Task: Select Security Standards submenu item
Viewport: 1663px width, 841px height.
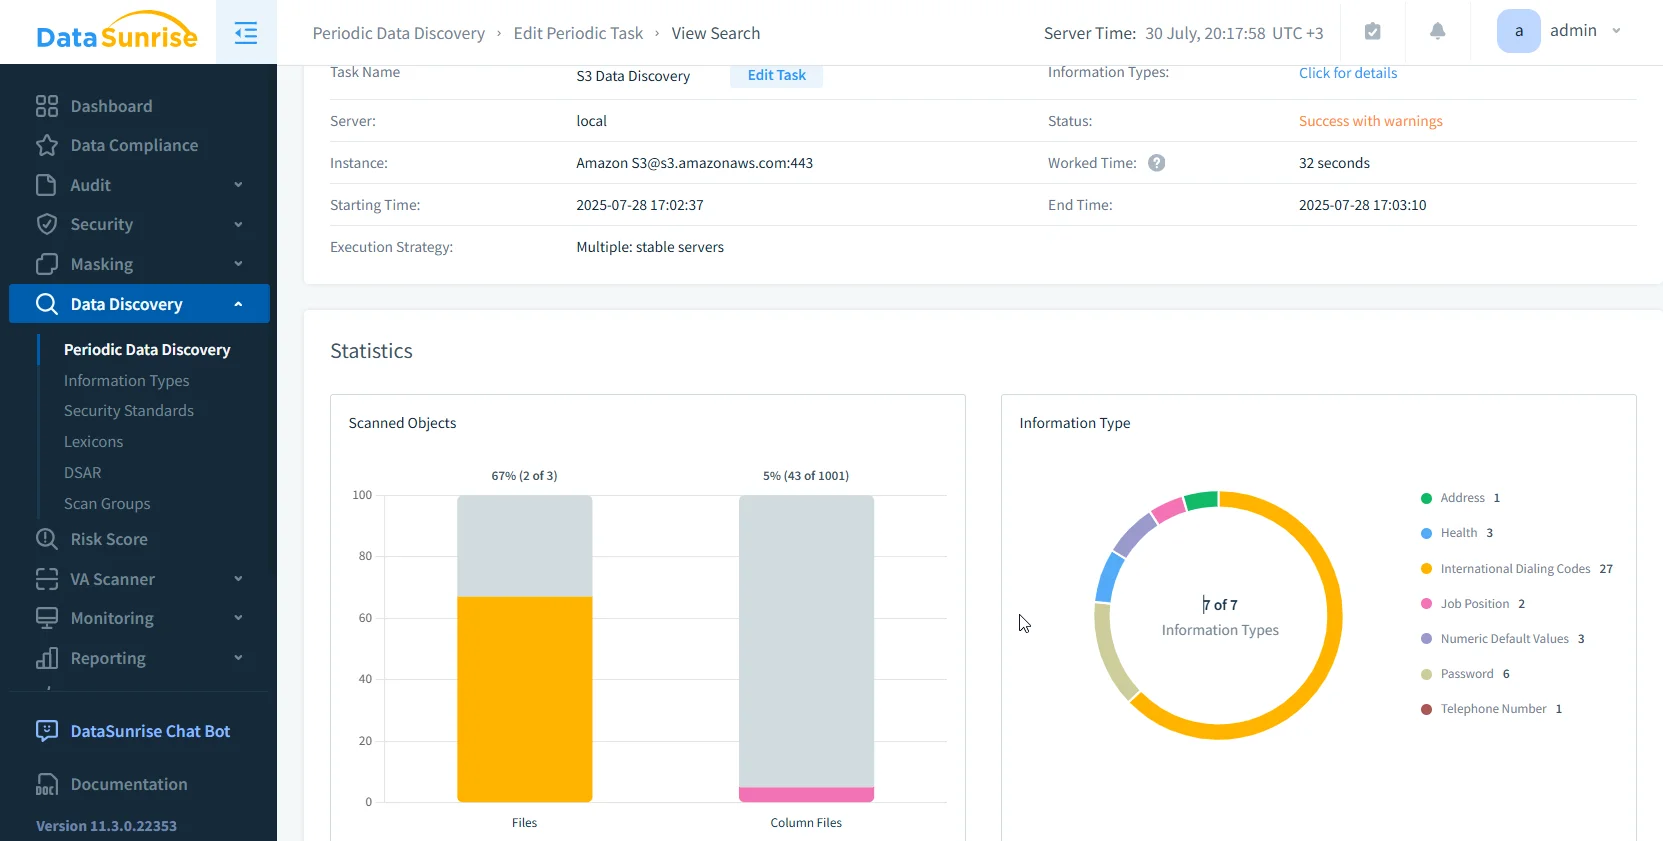Action: (x=129, y=411)
